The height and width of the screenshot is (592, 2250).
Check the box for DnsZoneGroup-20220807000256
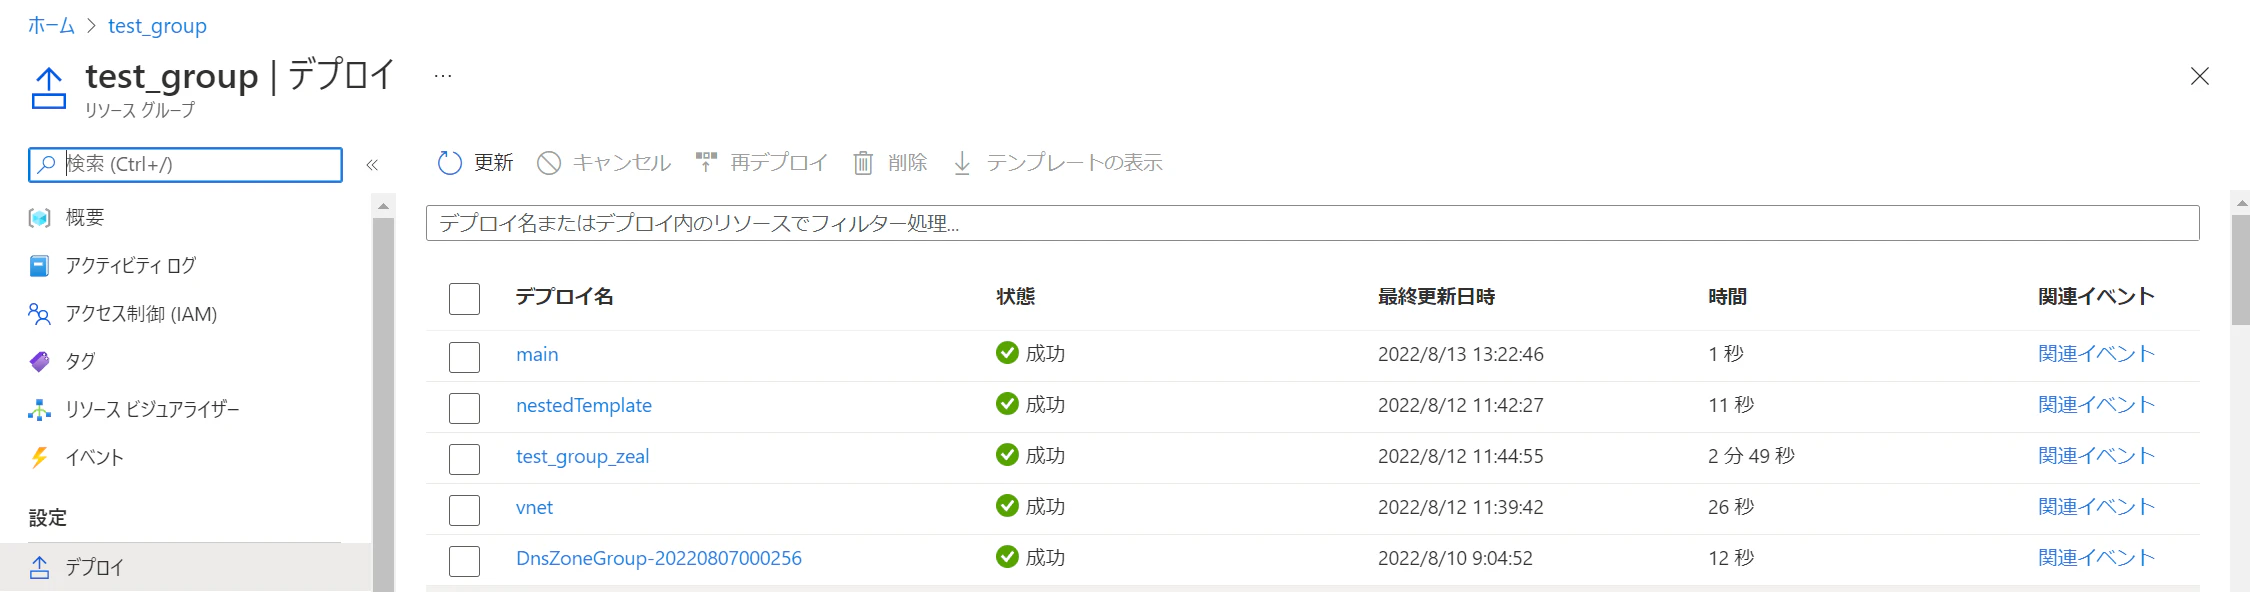click(464, 561)
